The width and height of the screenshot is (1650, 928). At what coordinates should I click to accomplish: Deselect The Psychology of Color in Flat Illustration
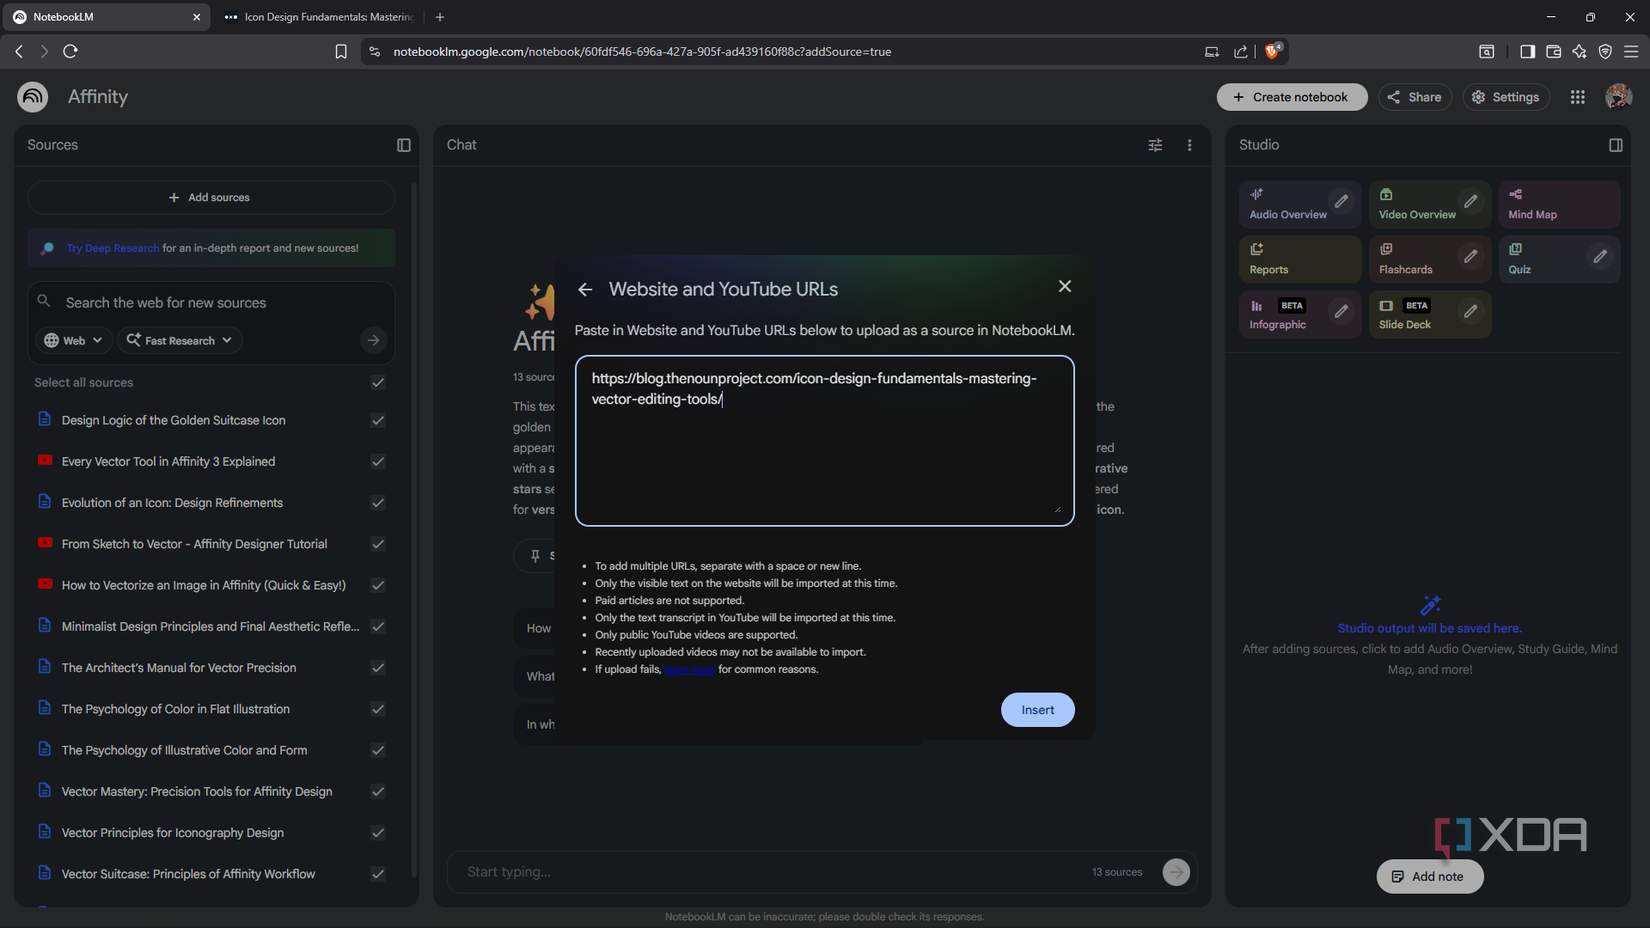(378, 709)
